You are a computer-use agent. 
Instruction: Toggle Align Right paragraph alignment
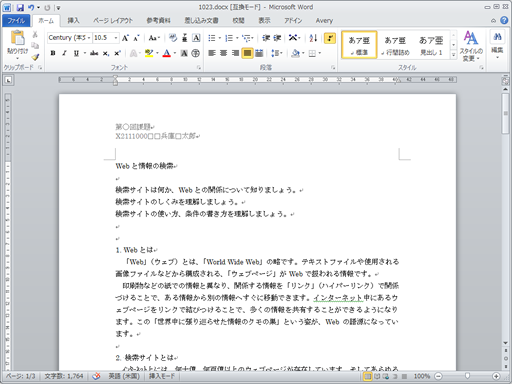(235, 53)
